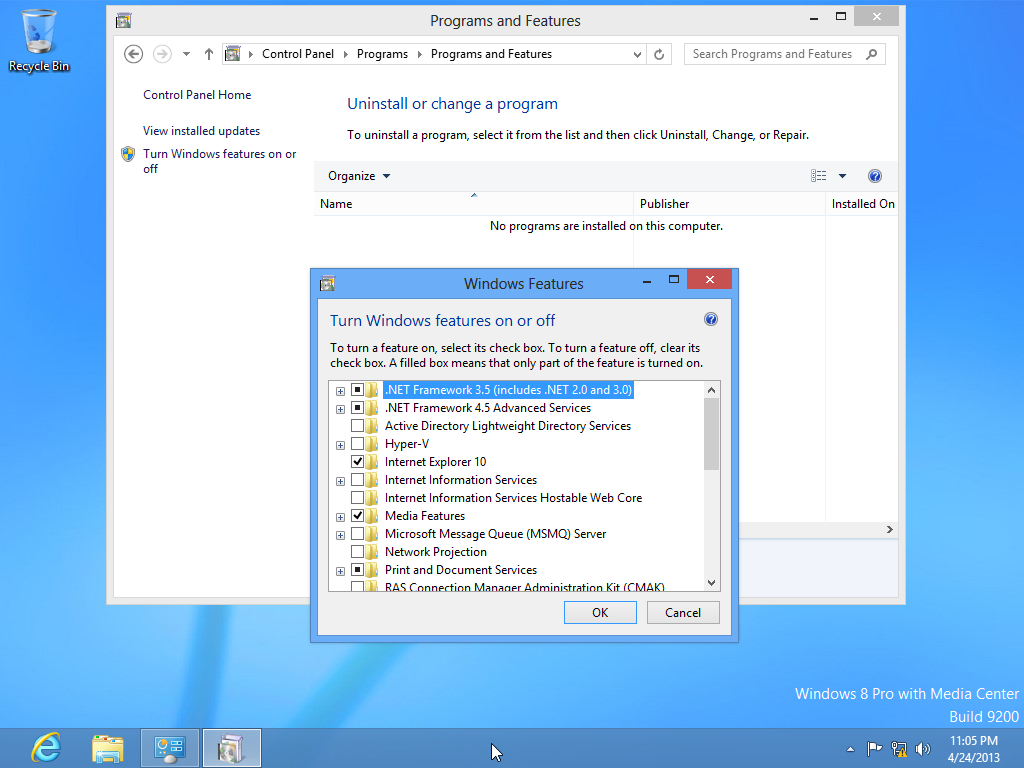1024x768 pixels.
Task: Sort by the Publisher column header
Action: (x=729, y=204)
